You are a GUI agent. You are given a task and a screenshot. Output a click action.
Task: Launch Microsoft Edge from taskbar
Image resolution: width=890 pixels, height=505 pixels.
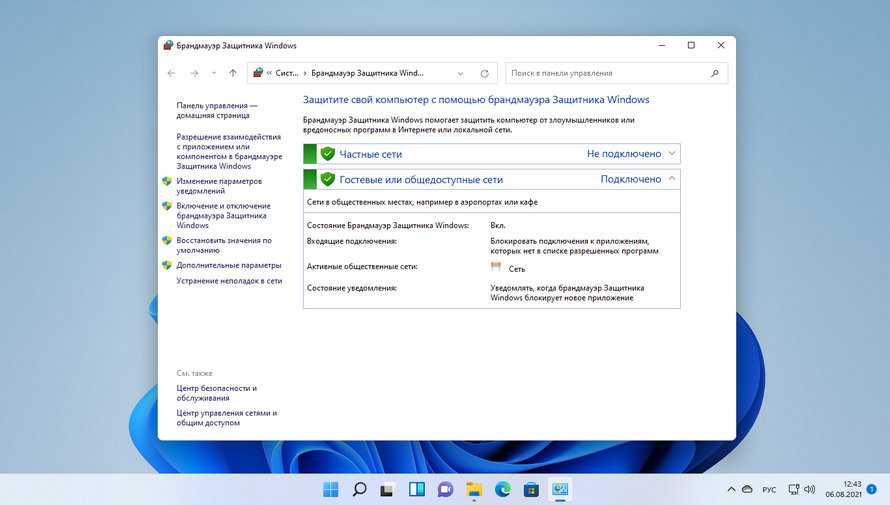(x=503, y=489)
